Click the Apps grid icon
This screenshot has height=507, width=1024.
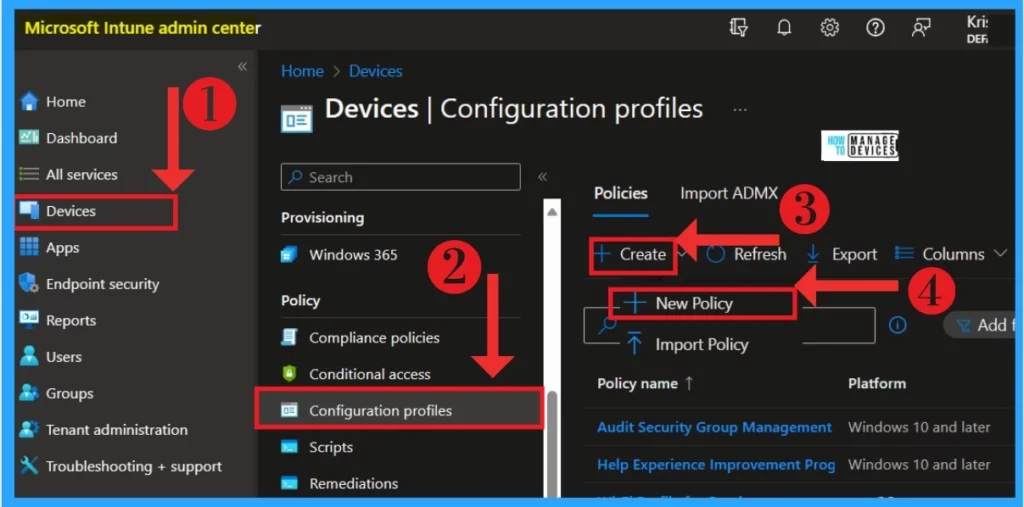[x=29, y=247]
